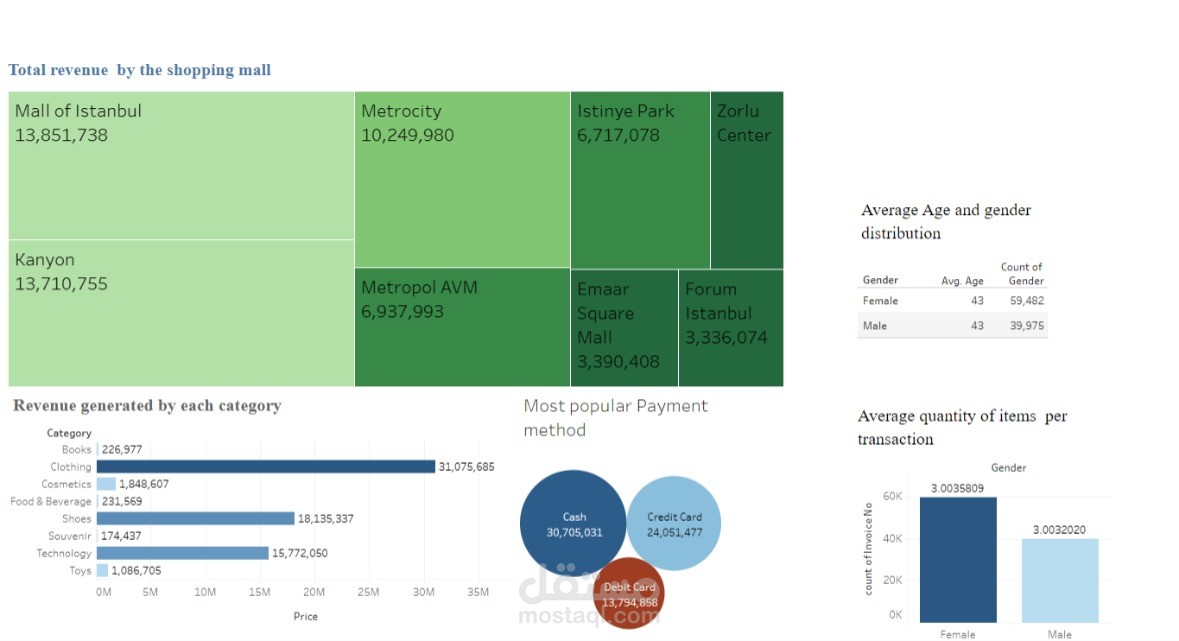Click the Clothing category label
The width and height of the screenshot is (1179, 641).
[71, 466]
